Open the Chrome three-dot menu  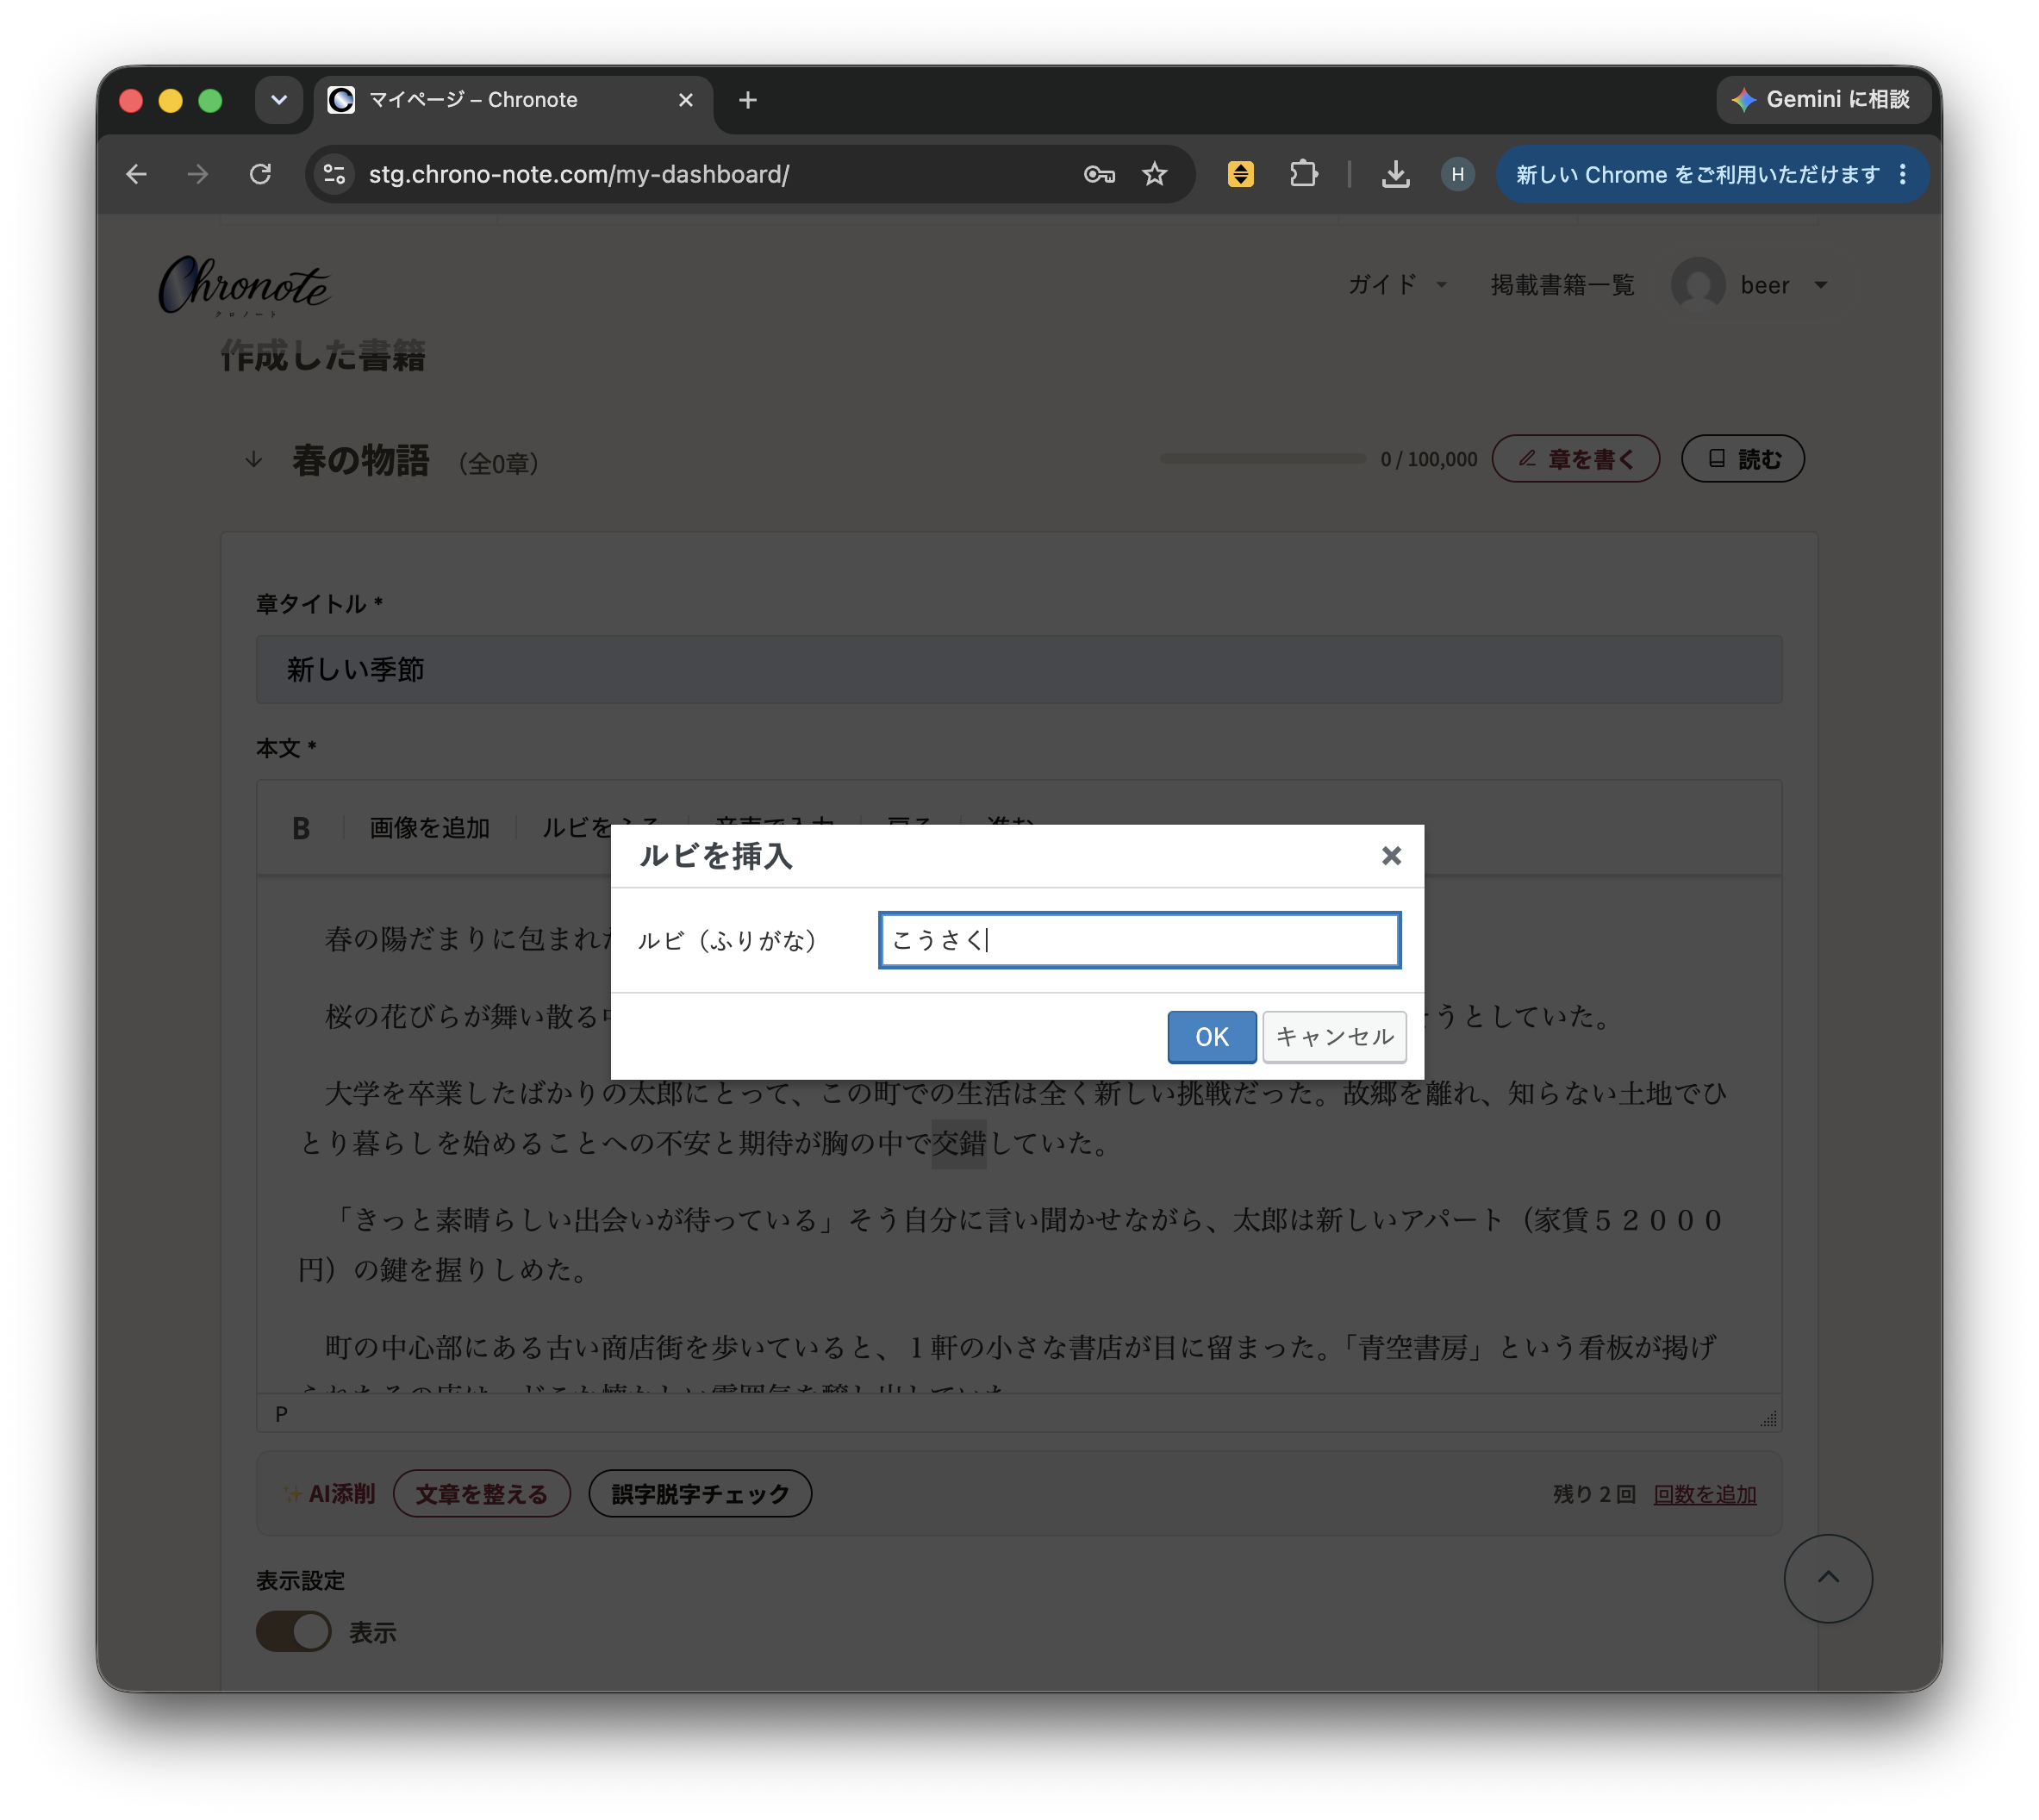click(1902, 175)
